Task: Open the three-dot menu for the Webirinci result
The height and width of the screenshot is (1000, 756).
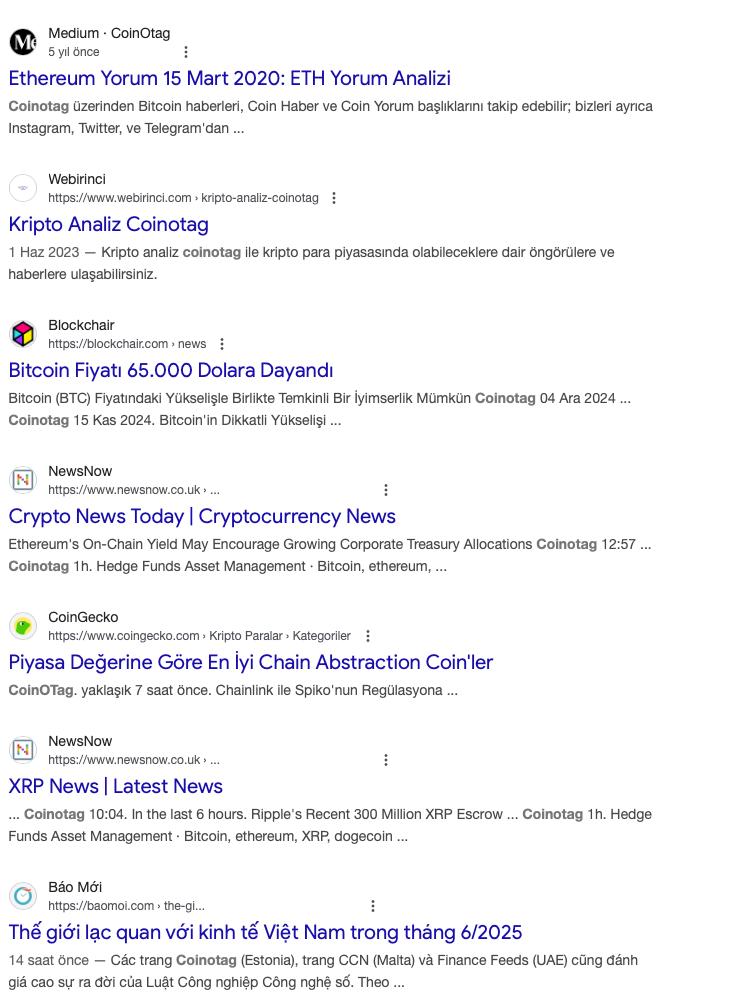Action: [334, 198]
